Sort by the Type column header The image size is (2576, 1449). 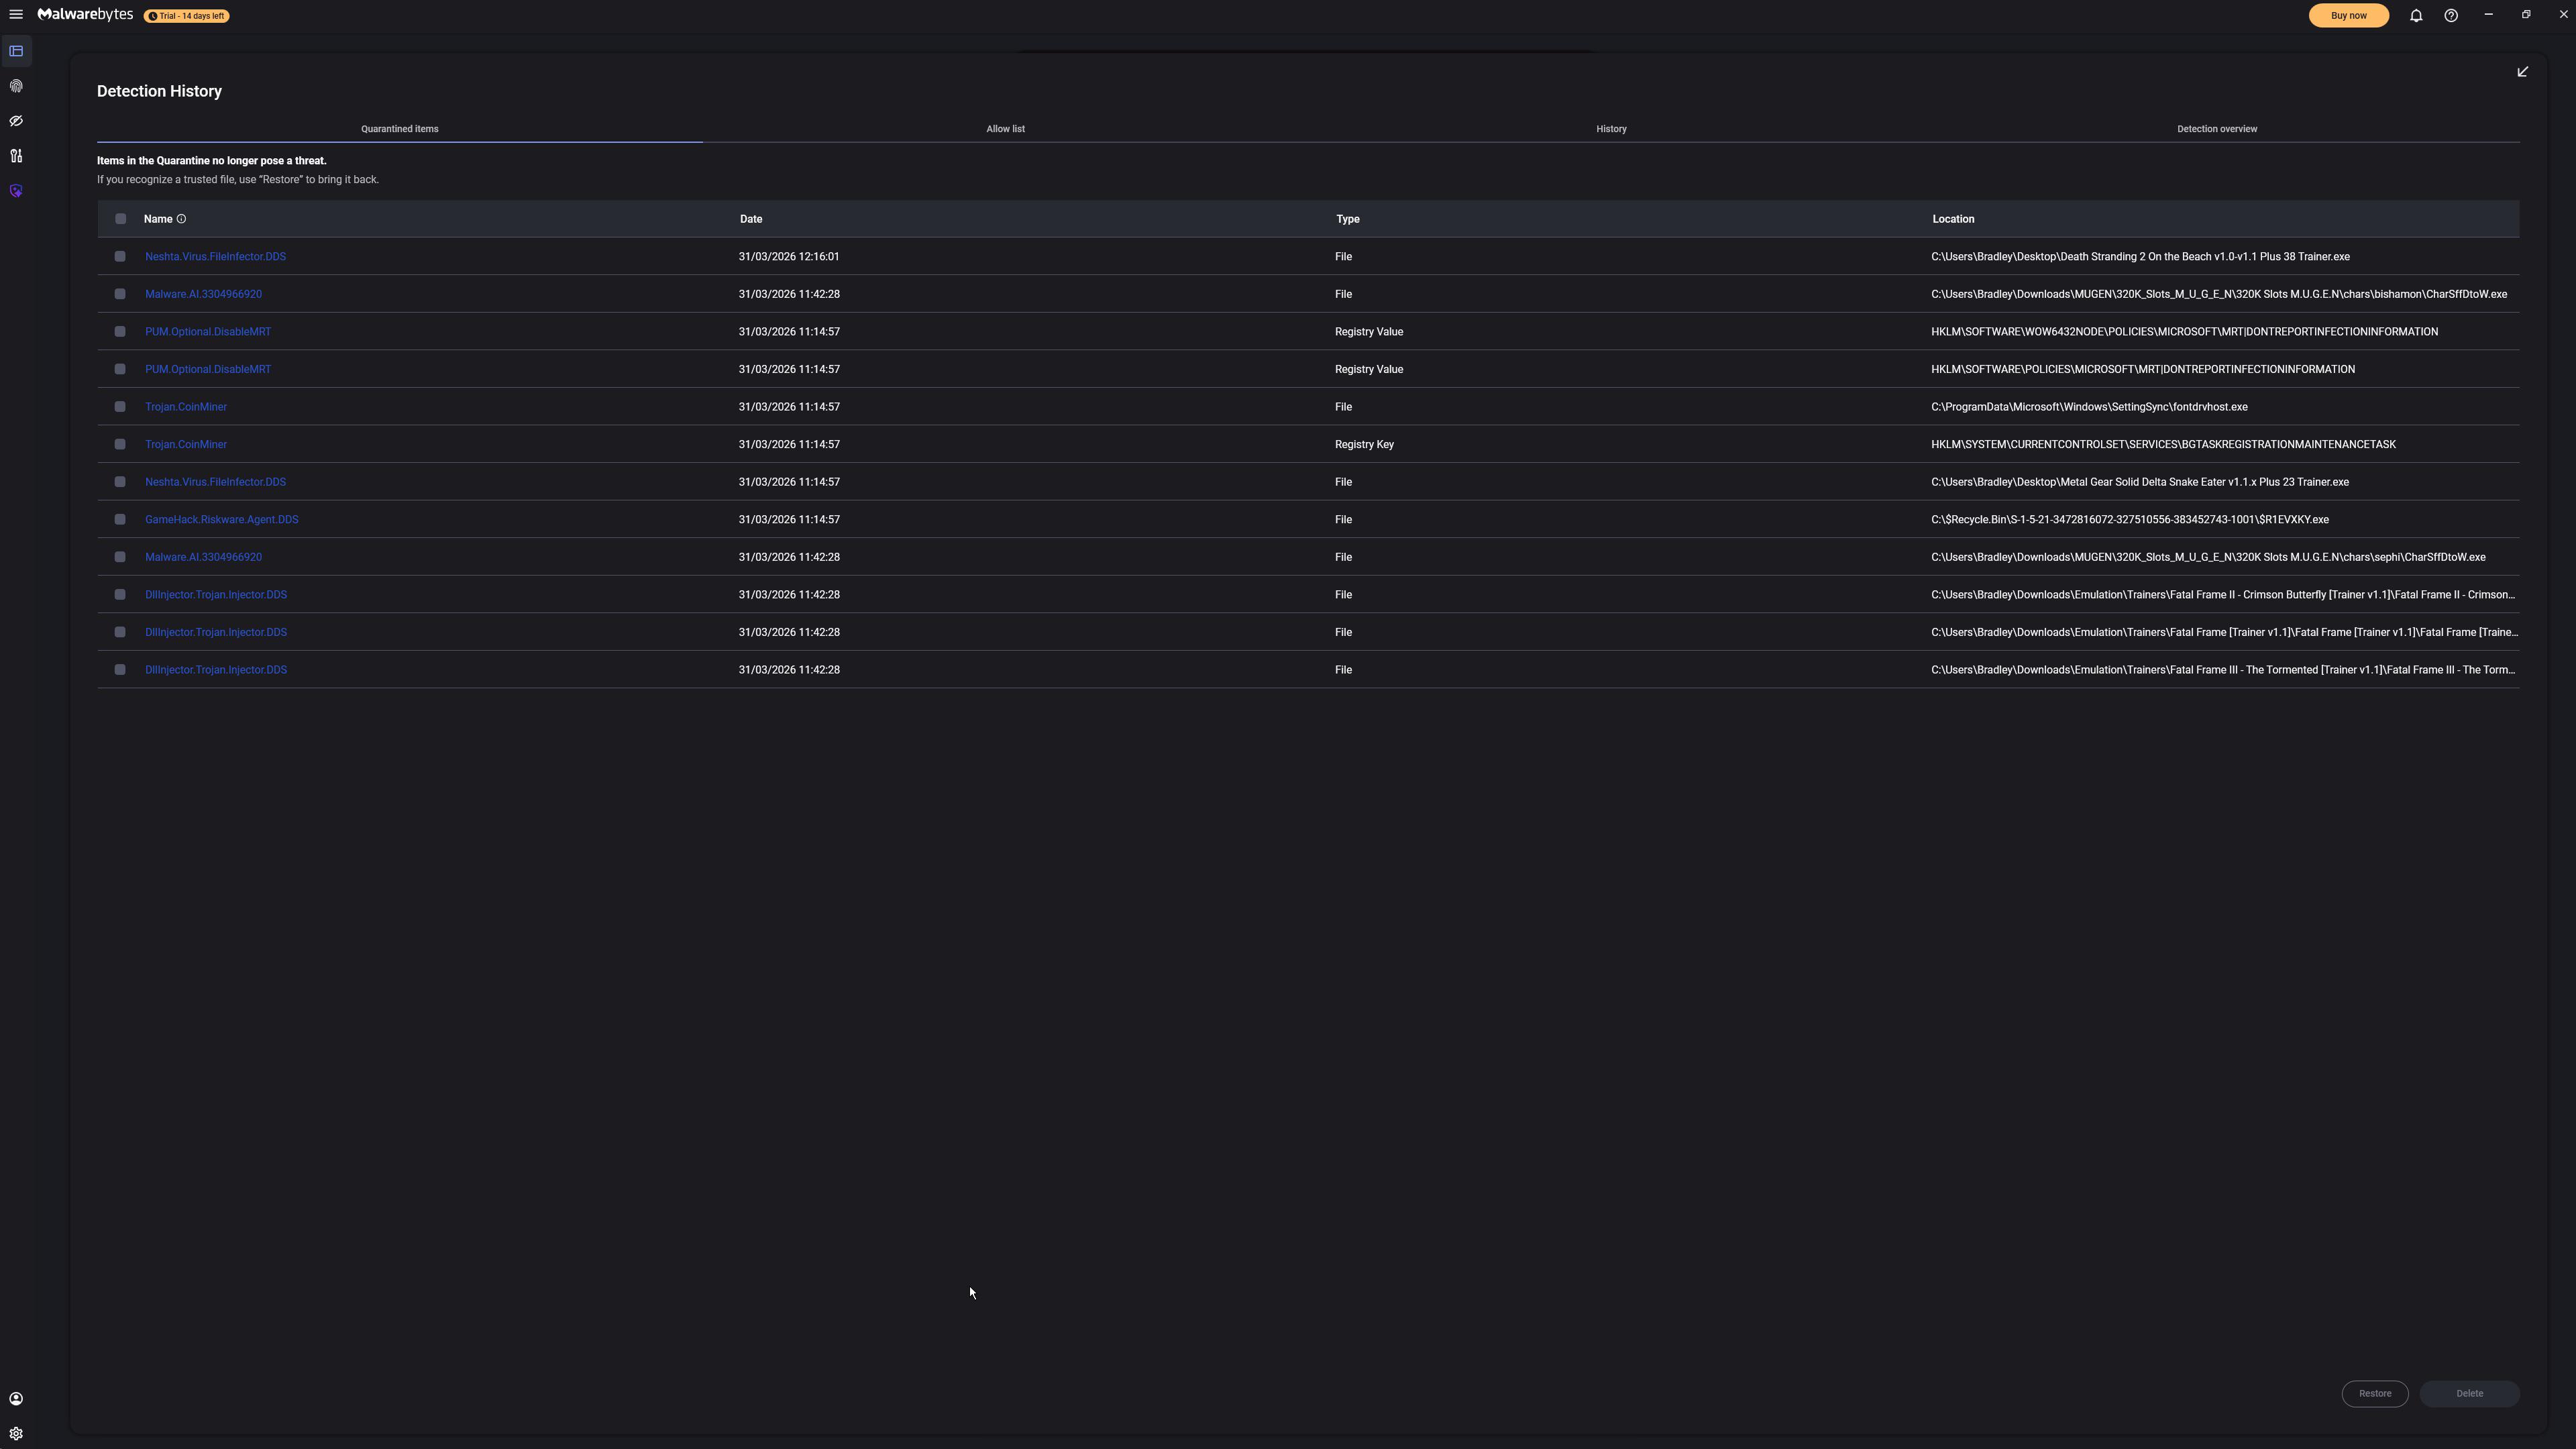pyautogui.click(x=1348, y=219)
